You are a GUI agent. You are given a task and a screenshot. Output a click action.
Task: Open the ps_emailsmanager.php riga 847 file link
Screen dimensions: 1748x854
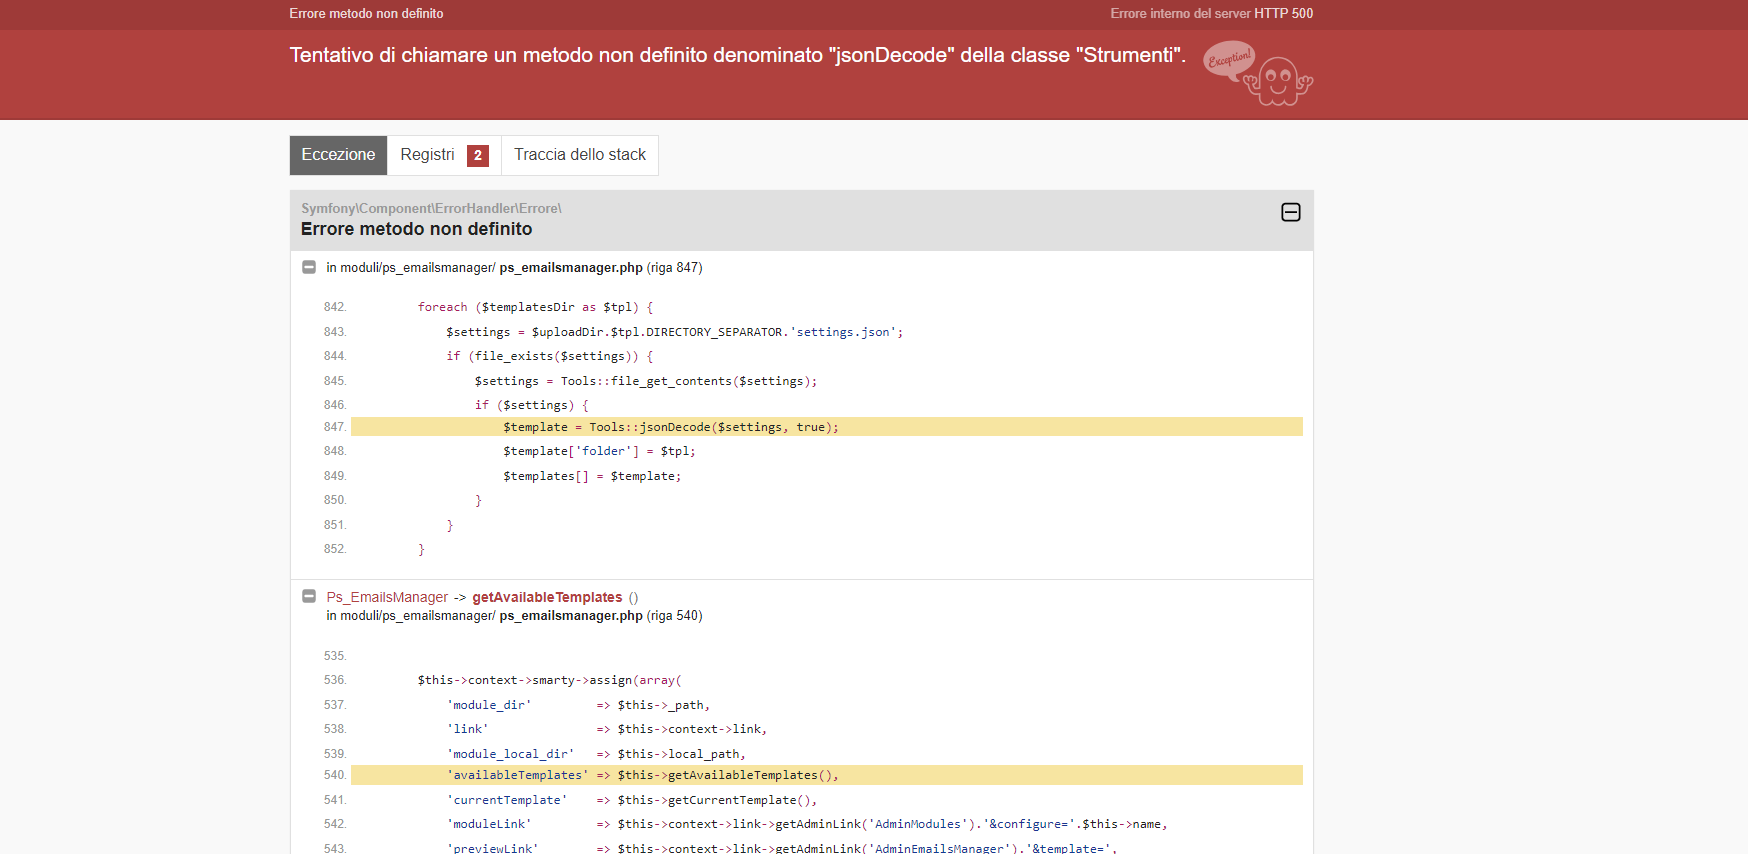(570, 268)
